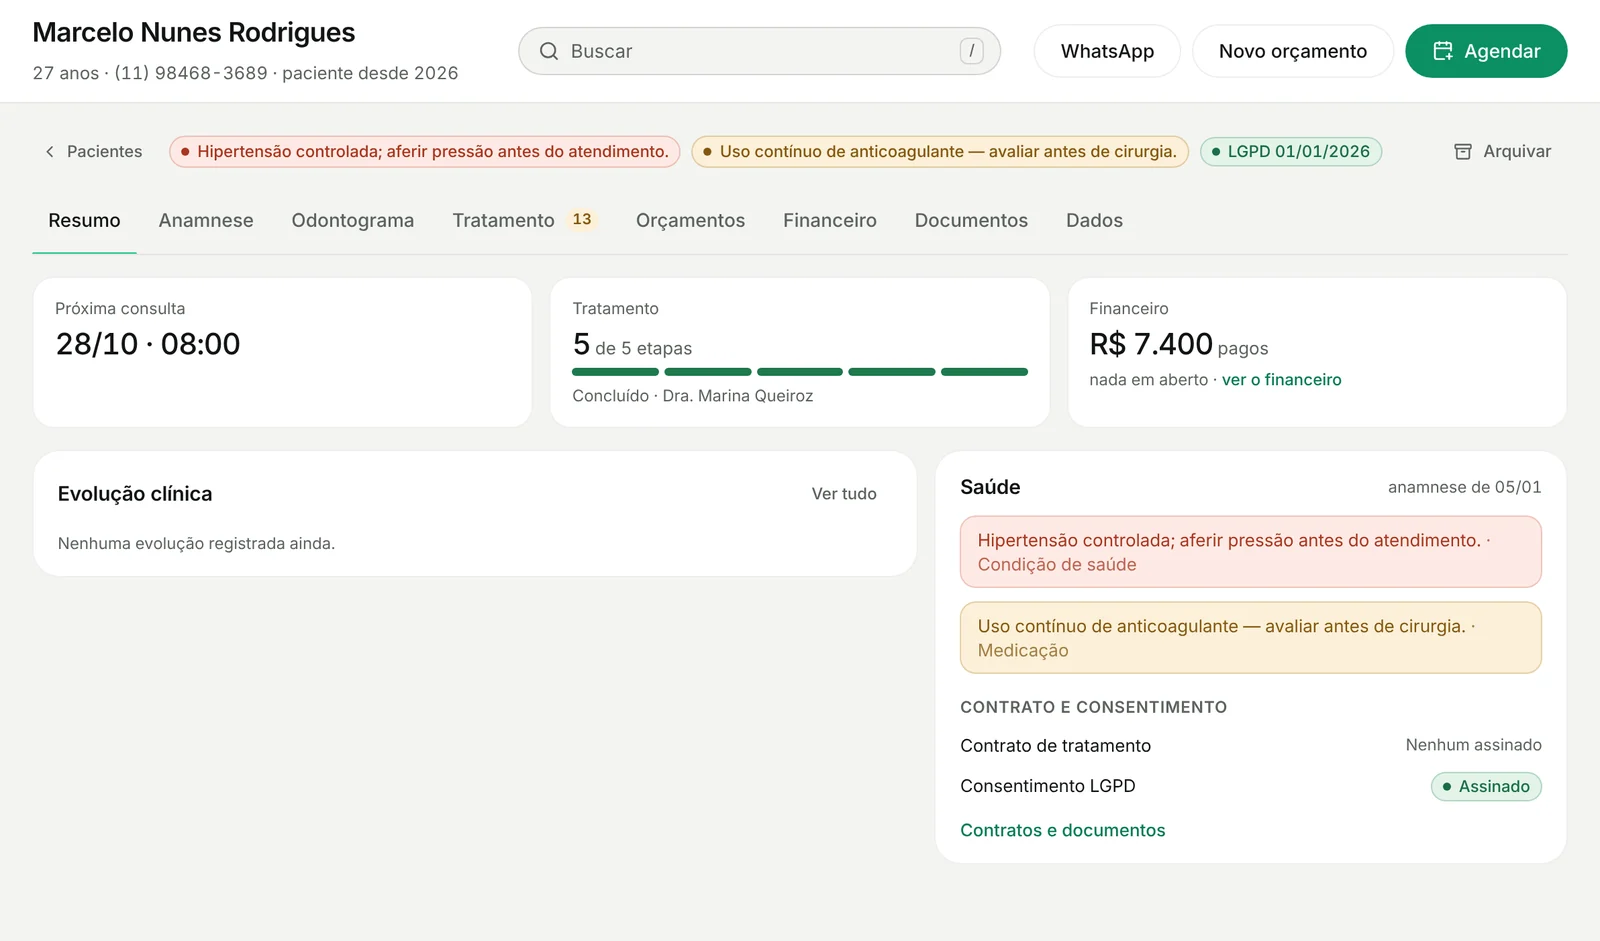Click the search magnifier icon
Viewport: 1600px width, 941px height.
point(548,51)
